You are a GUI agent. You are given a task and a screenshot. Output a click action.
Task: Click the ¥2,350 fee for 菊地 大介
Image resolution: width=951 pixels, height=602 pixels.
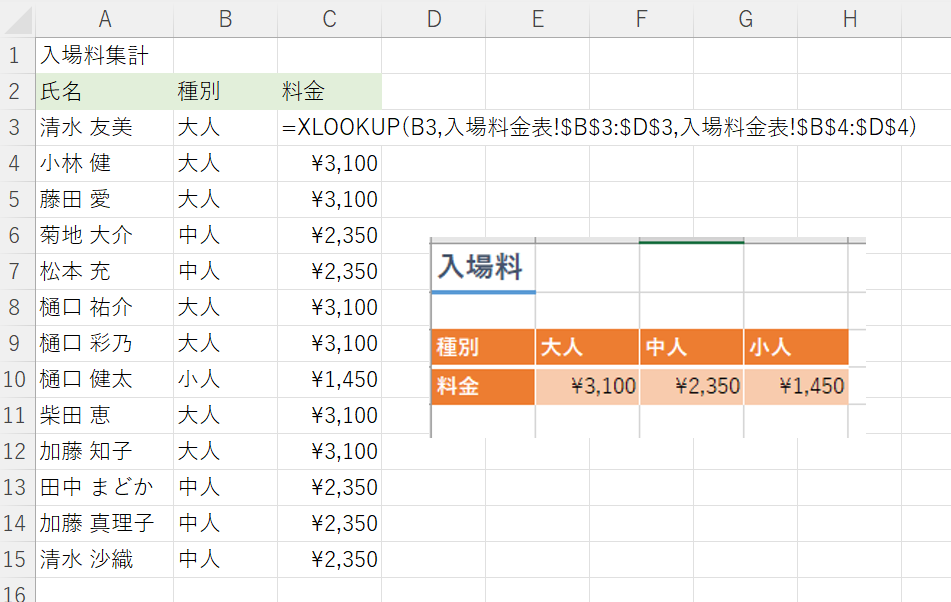click(x=329, y=235)
